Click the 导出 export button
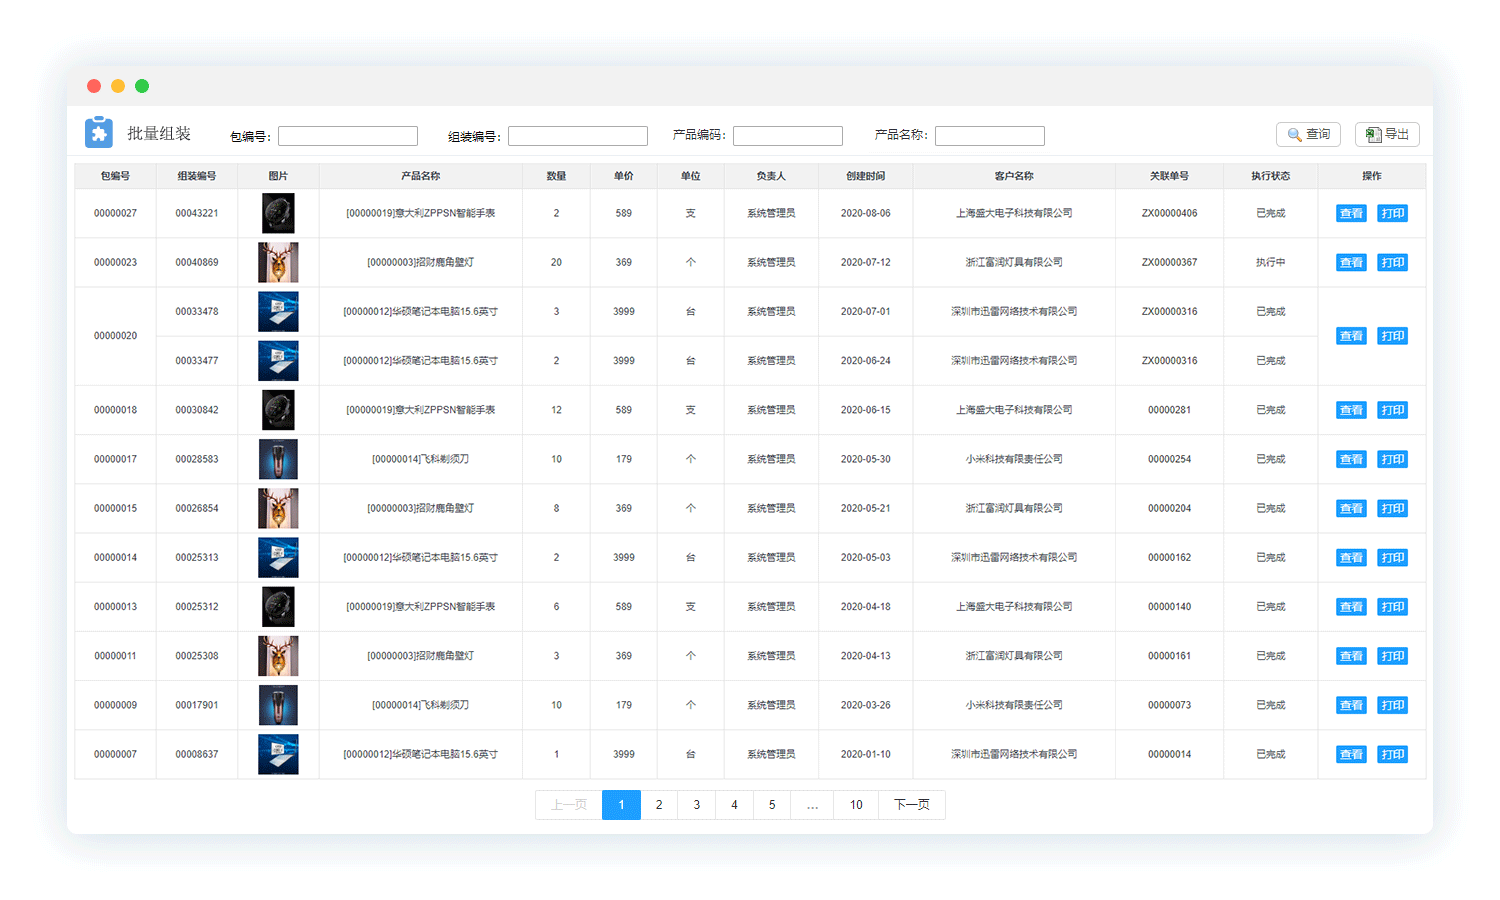 click(x=1387, y=134)
